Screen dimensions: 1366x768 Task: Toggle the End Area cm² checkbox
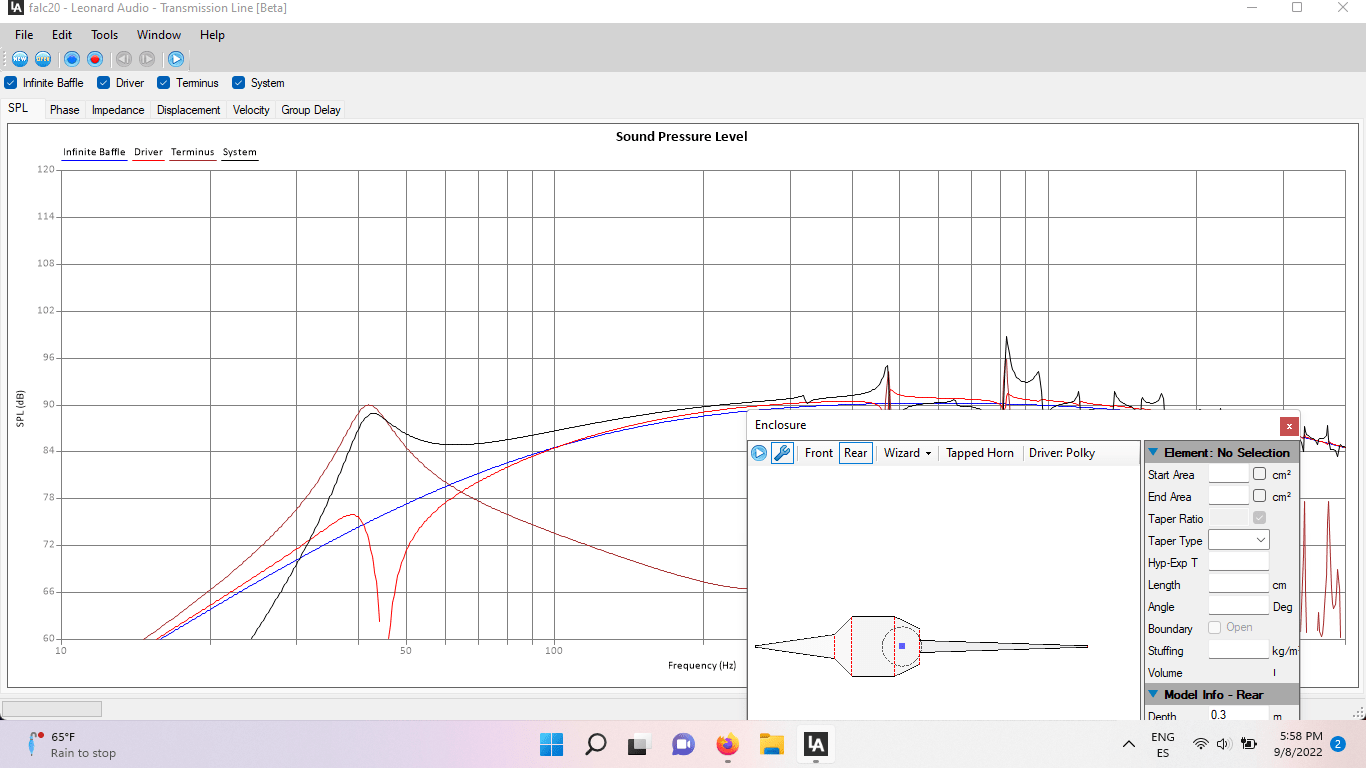(1260, 496)
